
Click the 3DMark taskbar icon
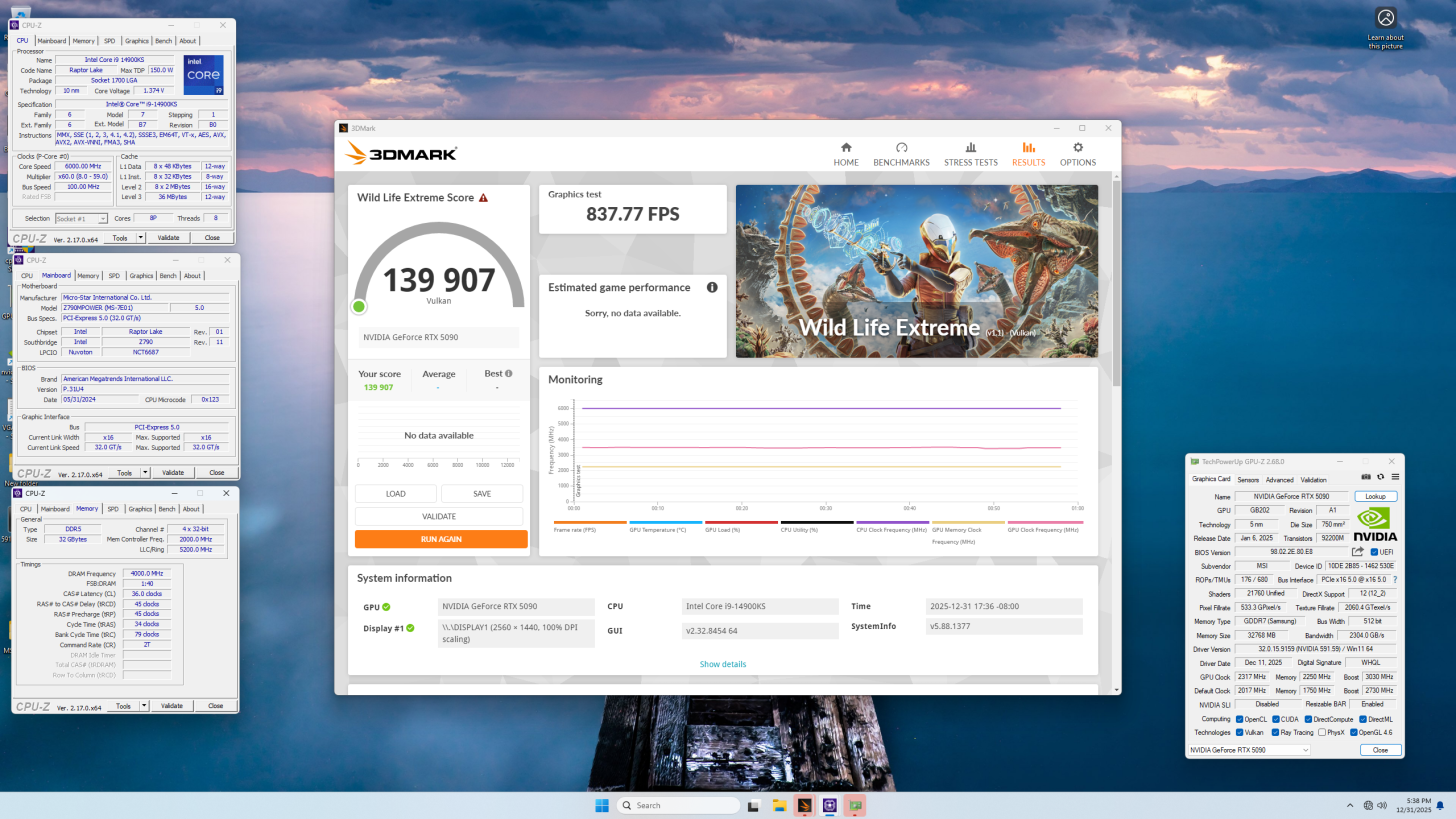804,805
